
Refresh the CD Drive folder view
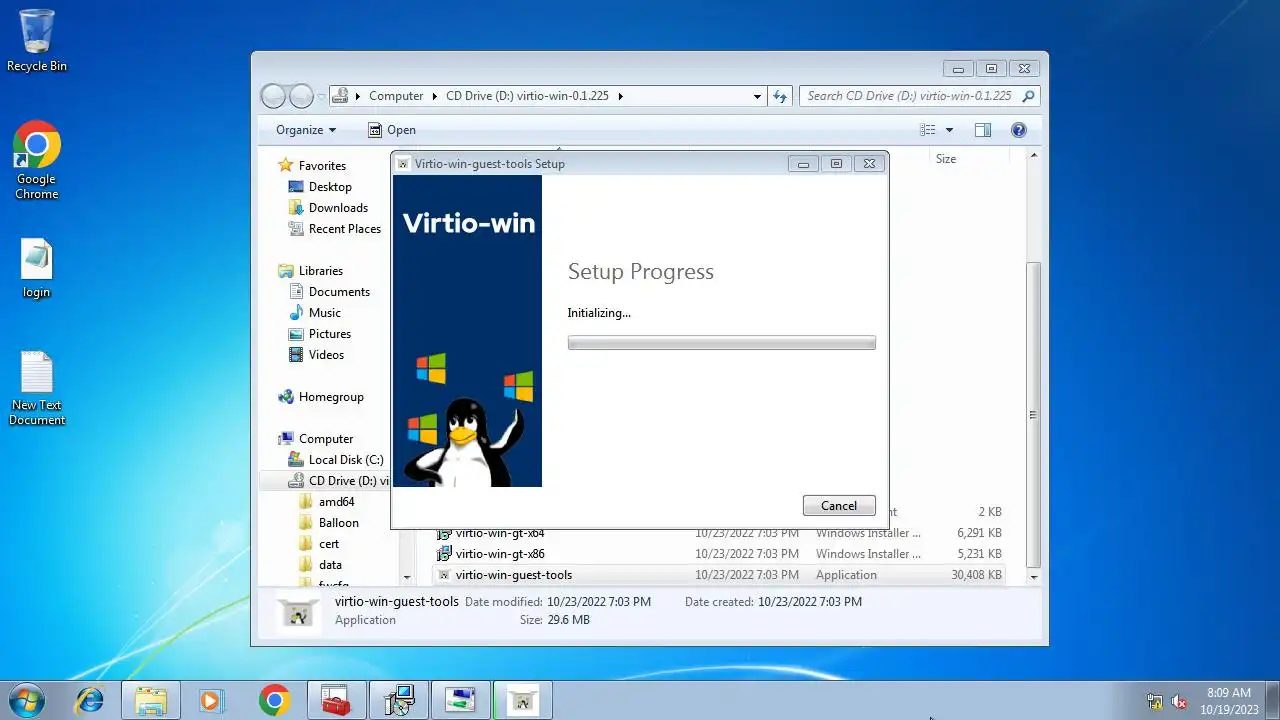click(x=781, y=96)
